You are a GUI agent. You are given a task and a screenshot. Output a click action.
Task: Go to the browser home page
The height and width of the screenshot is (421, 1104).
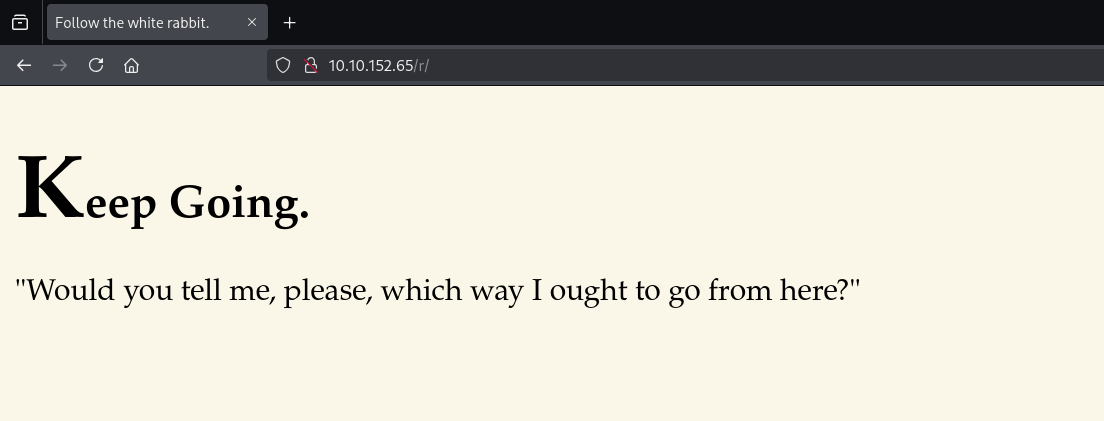131,65
